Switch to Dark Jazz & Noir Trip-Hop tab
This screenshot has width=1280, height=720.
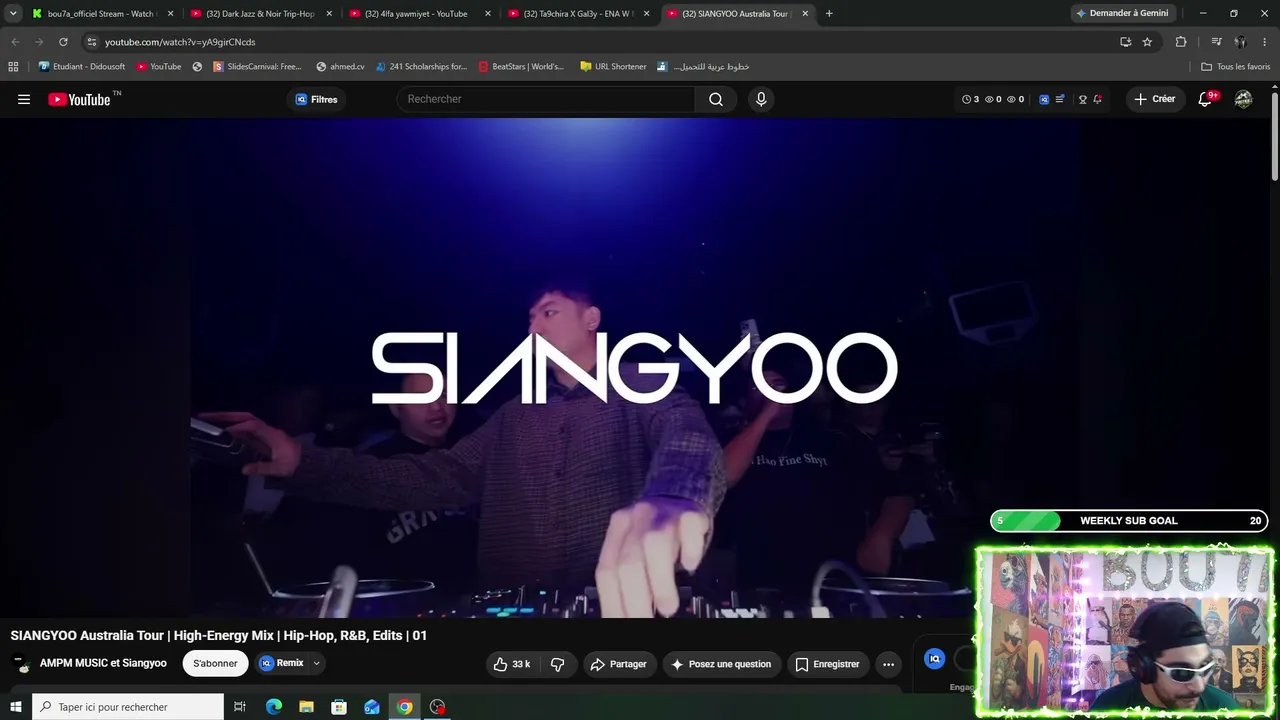coord(259,14)
